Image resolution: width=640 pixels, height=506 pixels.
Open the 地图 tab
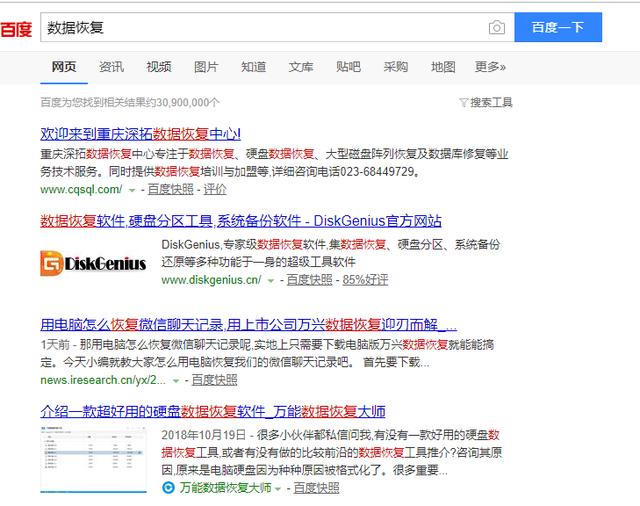(x=443, y=67)
